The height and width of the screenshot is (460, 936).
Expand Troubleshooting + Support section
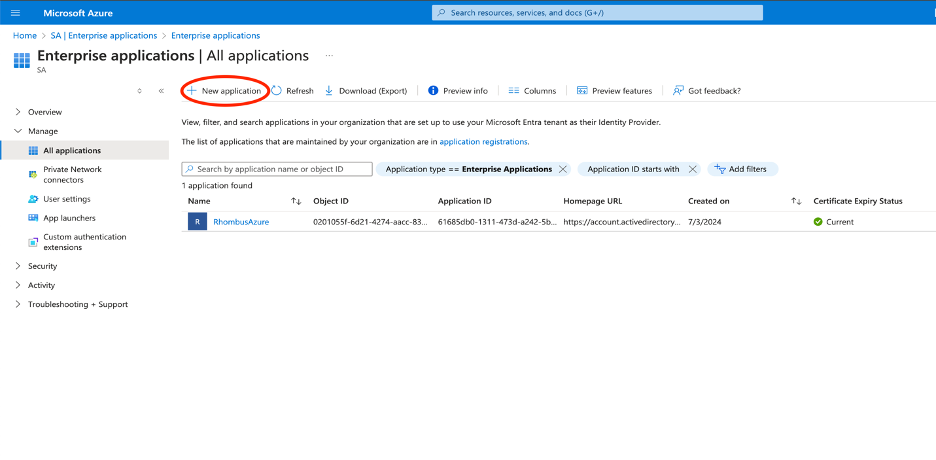[17, 304]
